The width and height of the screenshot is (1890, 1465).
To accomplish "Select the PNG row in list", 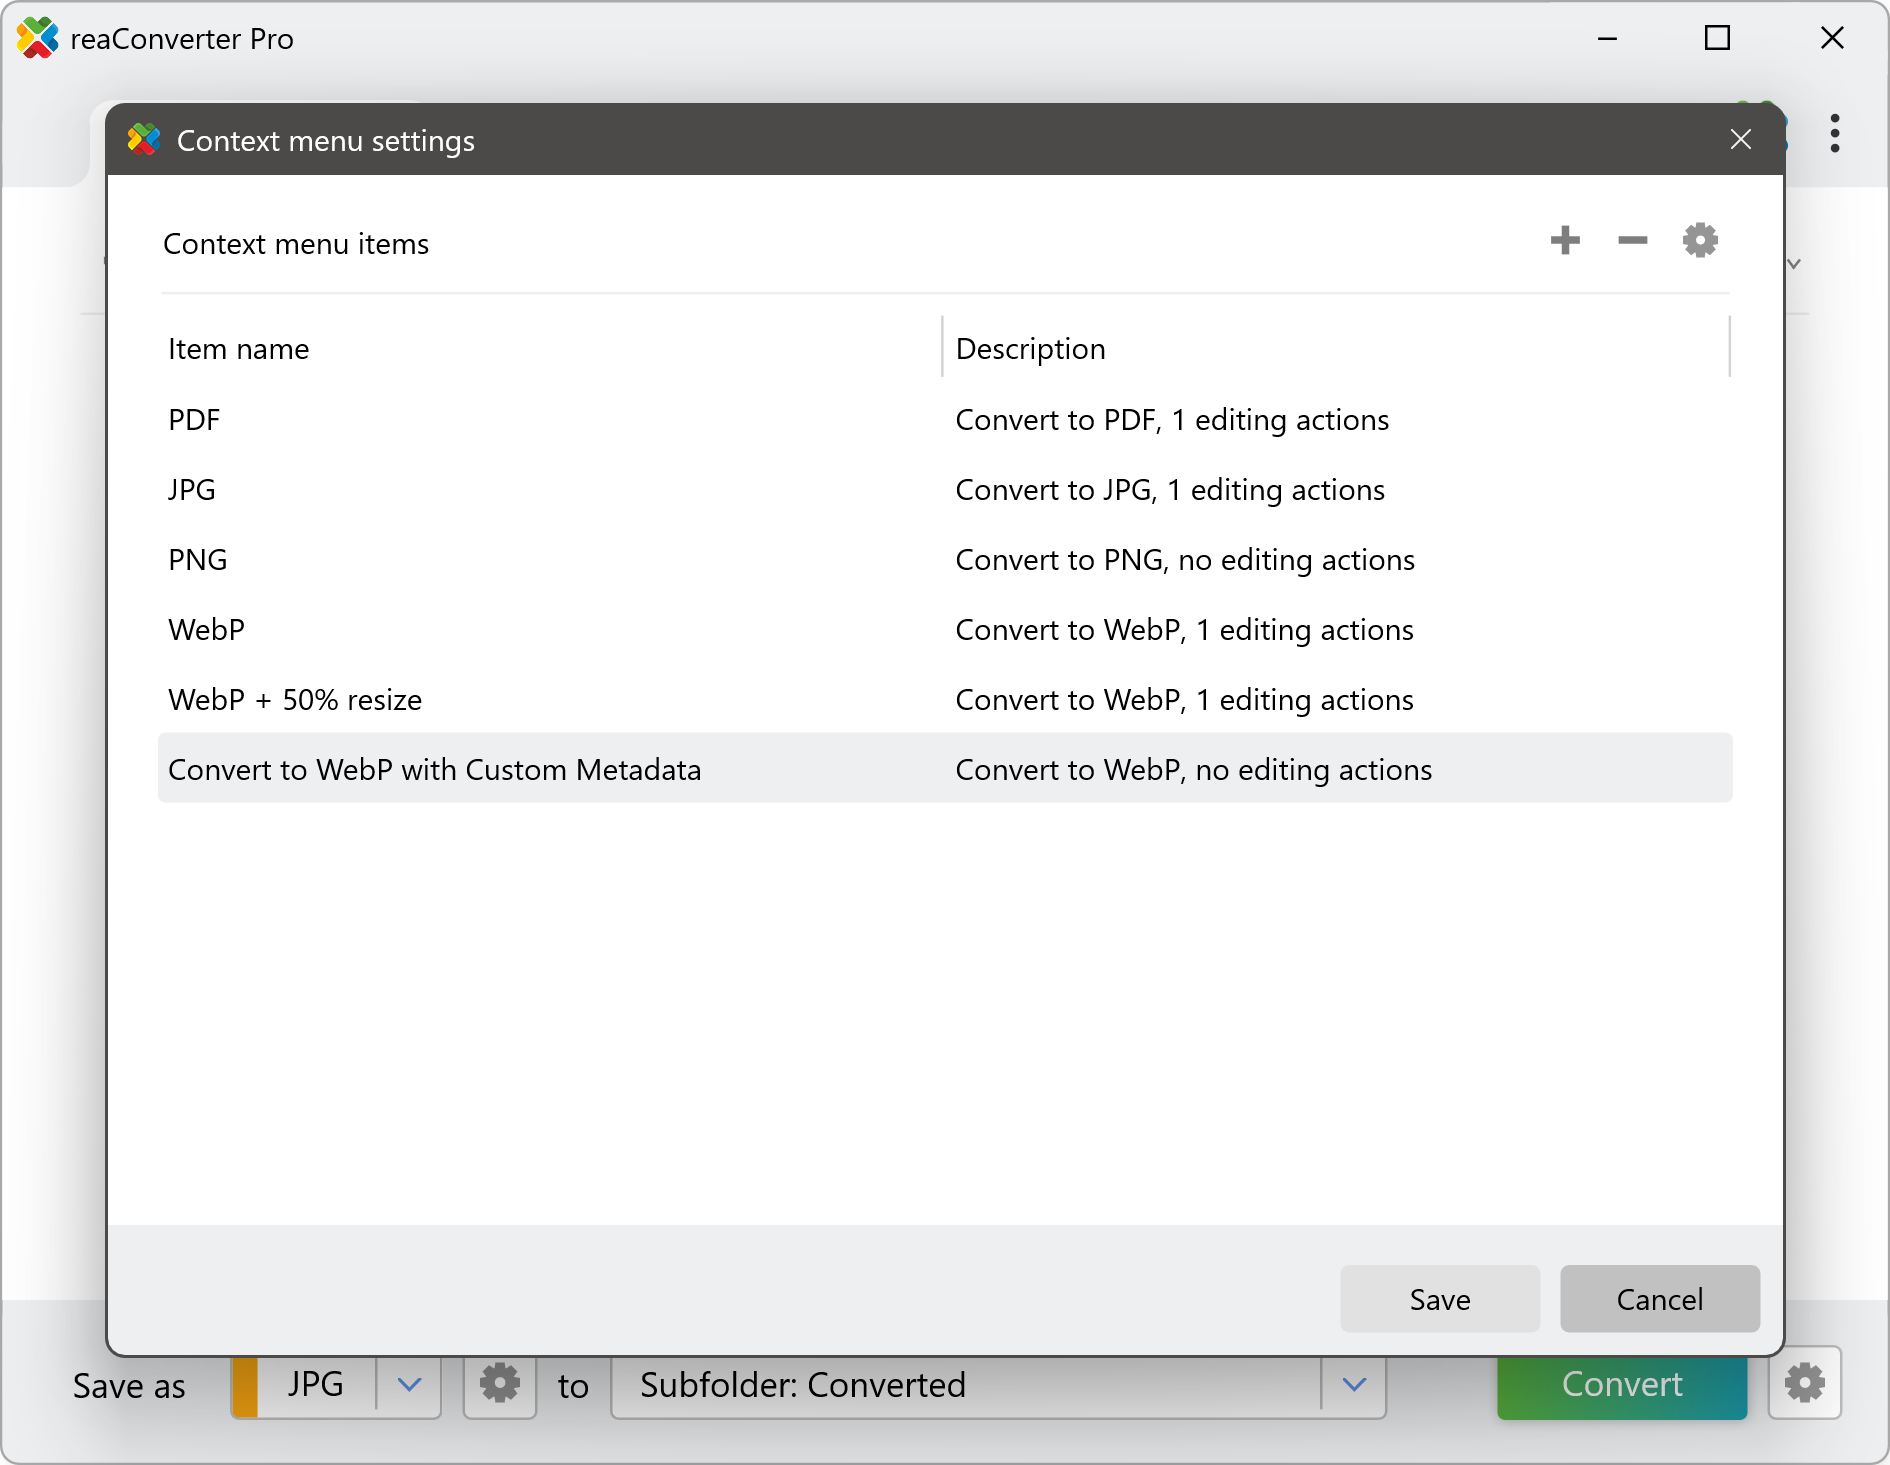I will point(198,560).
